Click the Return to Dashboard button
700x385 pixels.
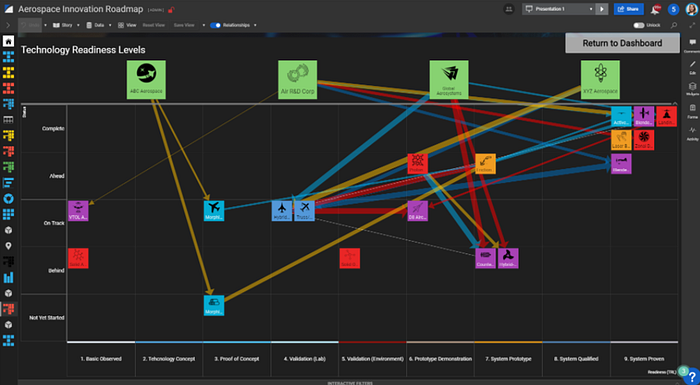(622, 43)
